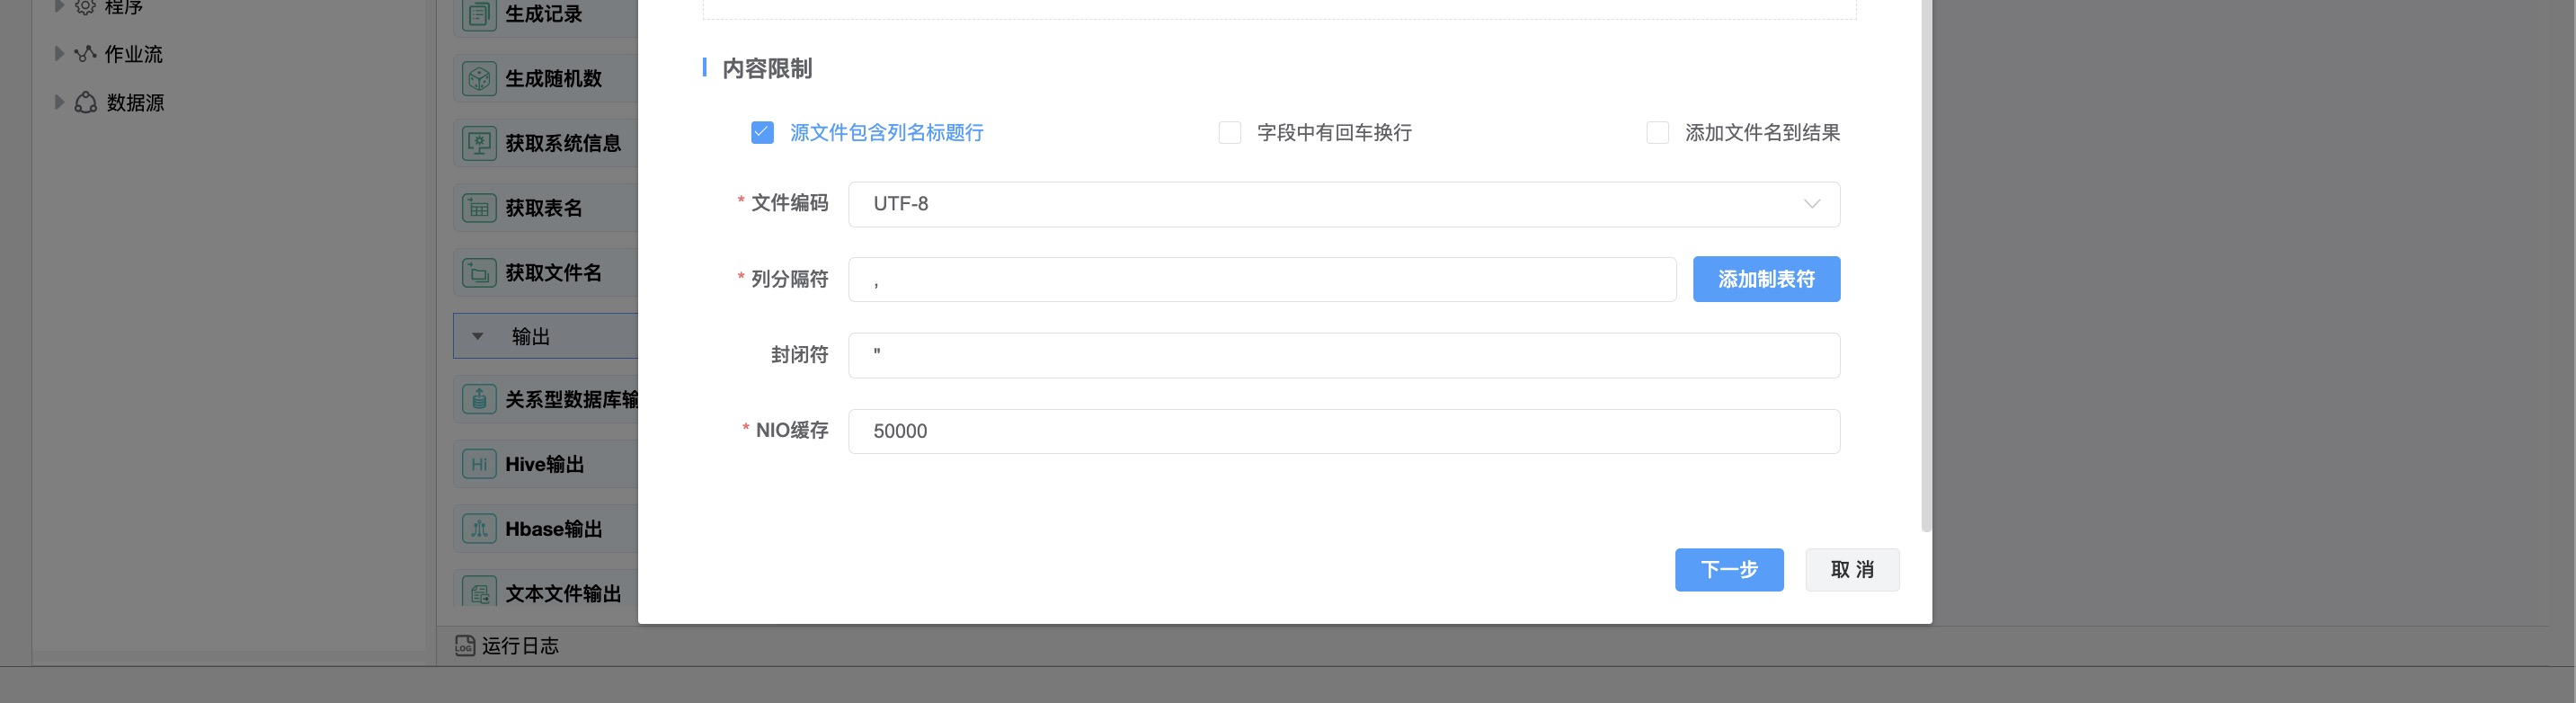Image resolution: width=2576 pixels, height=703 pixels.
Task: Collapse the 输出 component group
Action: [478, 337]
